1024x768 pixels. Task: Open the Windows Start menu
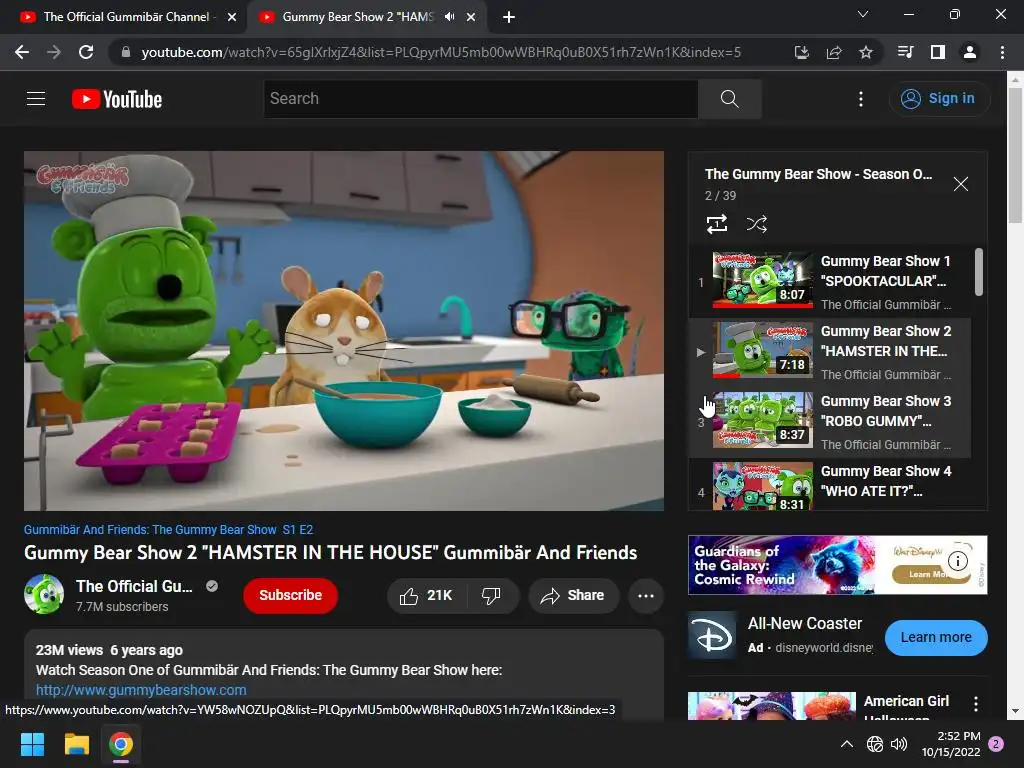[32, 744]
